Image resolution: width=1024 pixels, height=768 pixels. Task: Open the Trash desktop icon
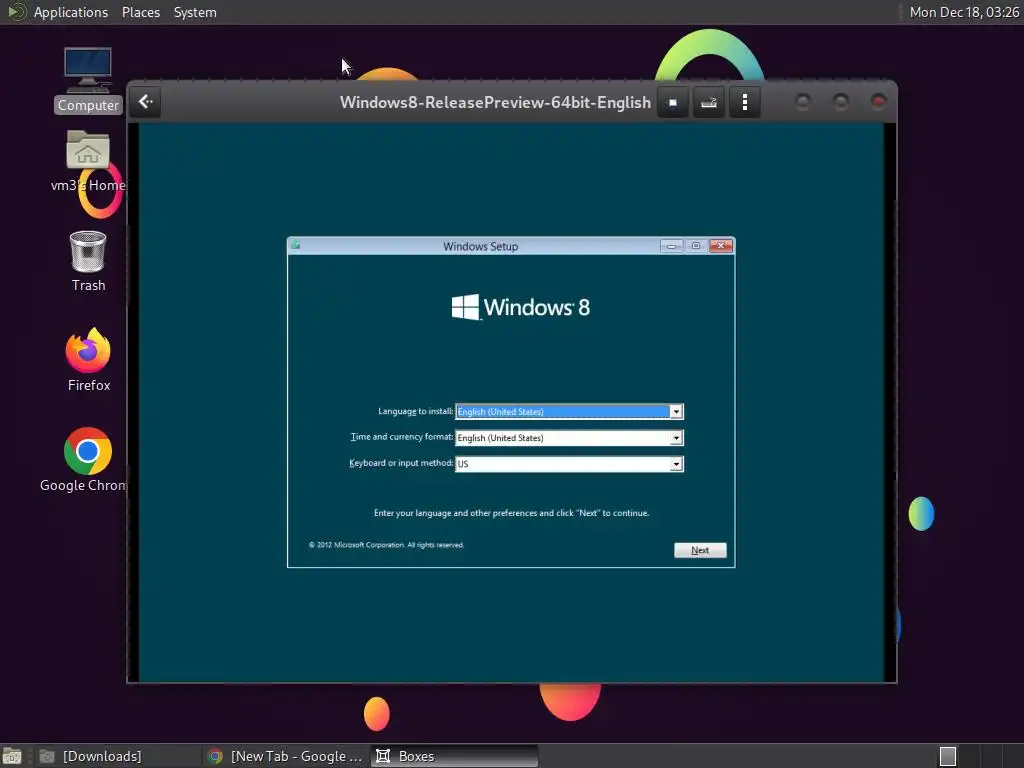pyautogui.click(x=88, y=261)
